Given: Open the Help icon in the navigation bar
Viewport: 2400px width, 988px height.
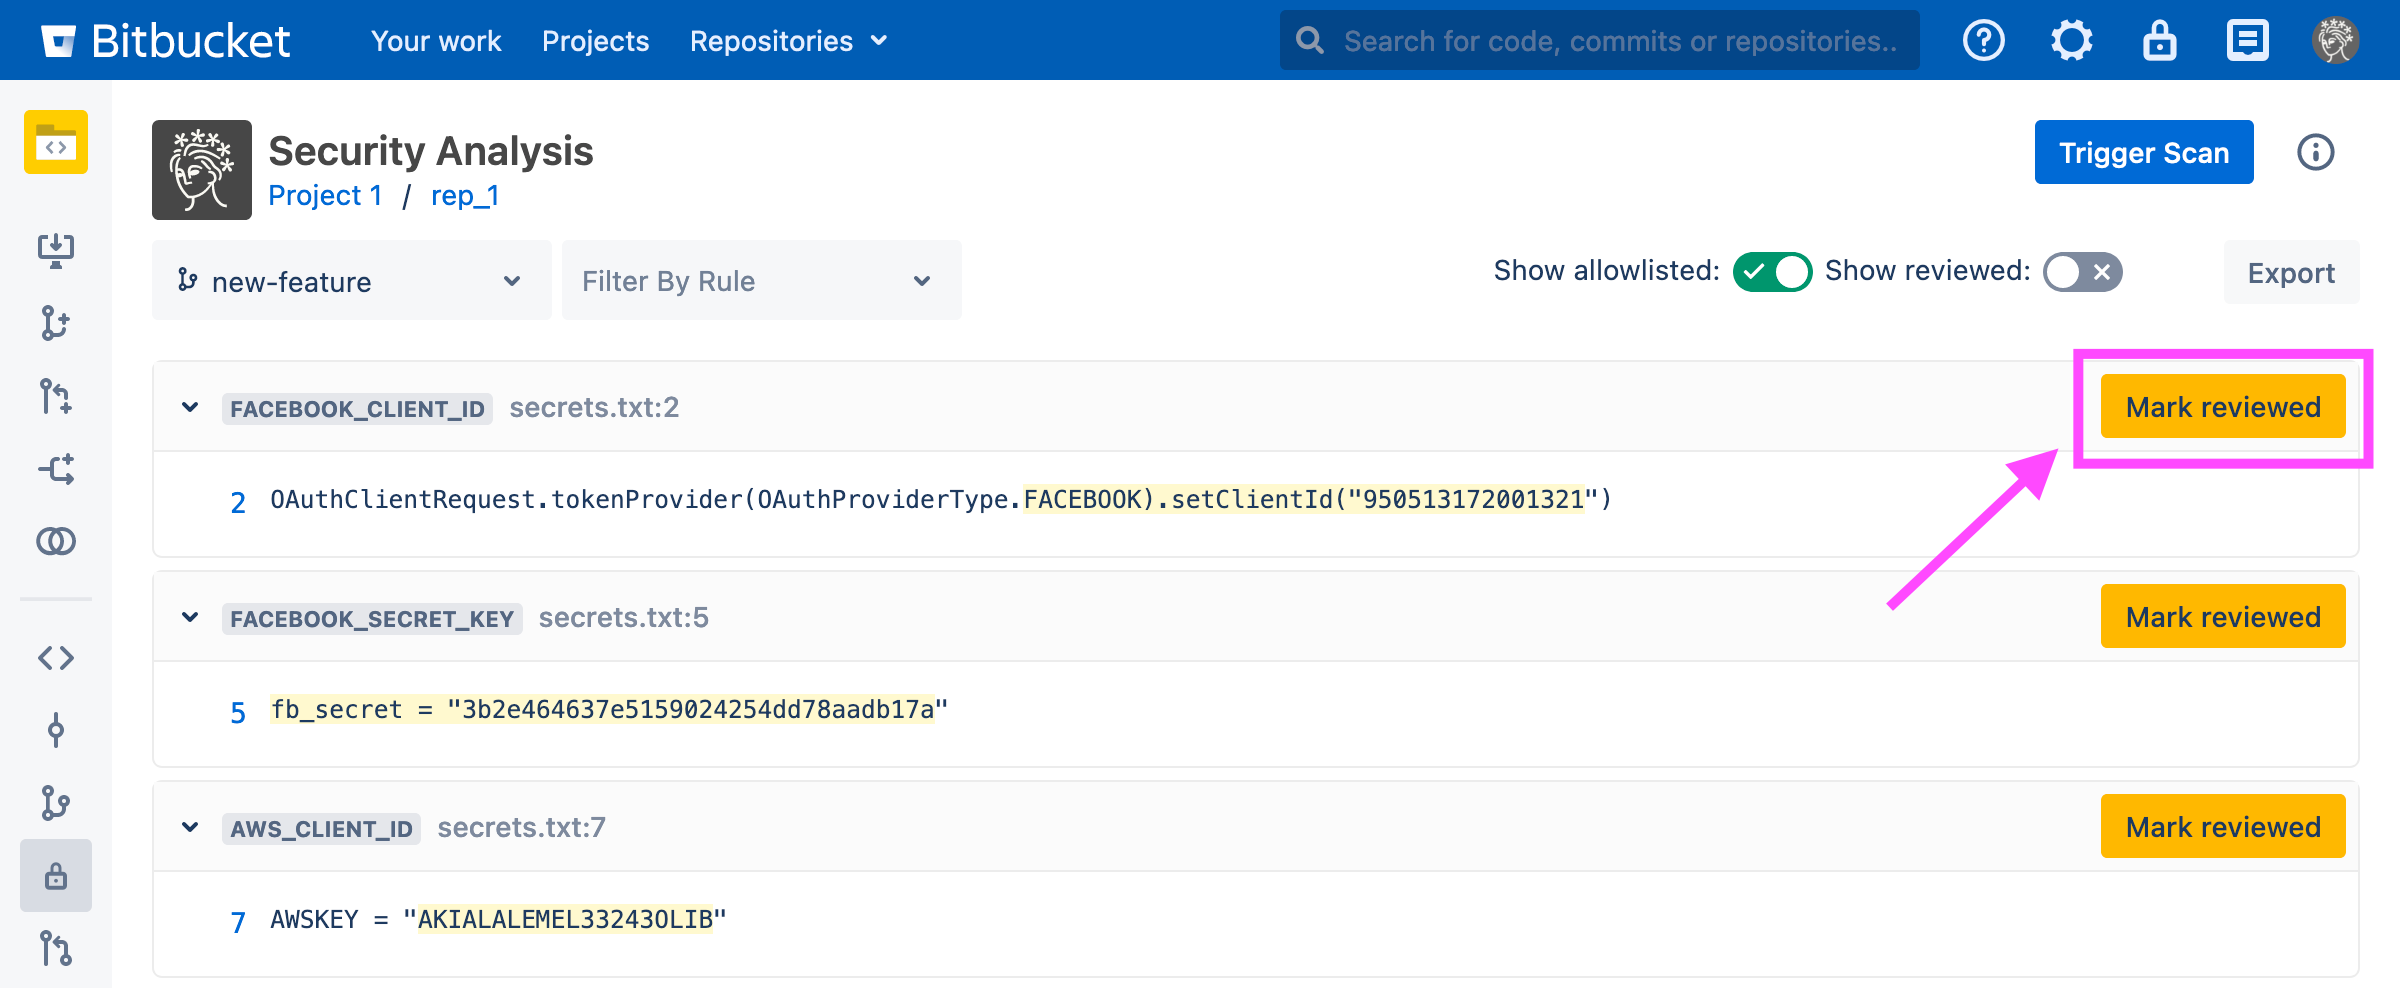Looking at the screenshot, I should [1983, 40].
